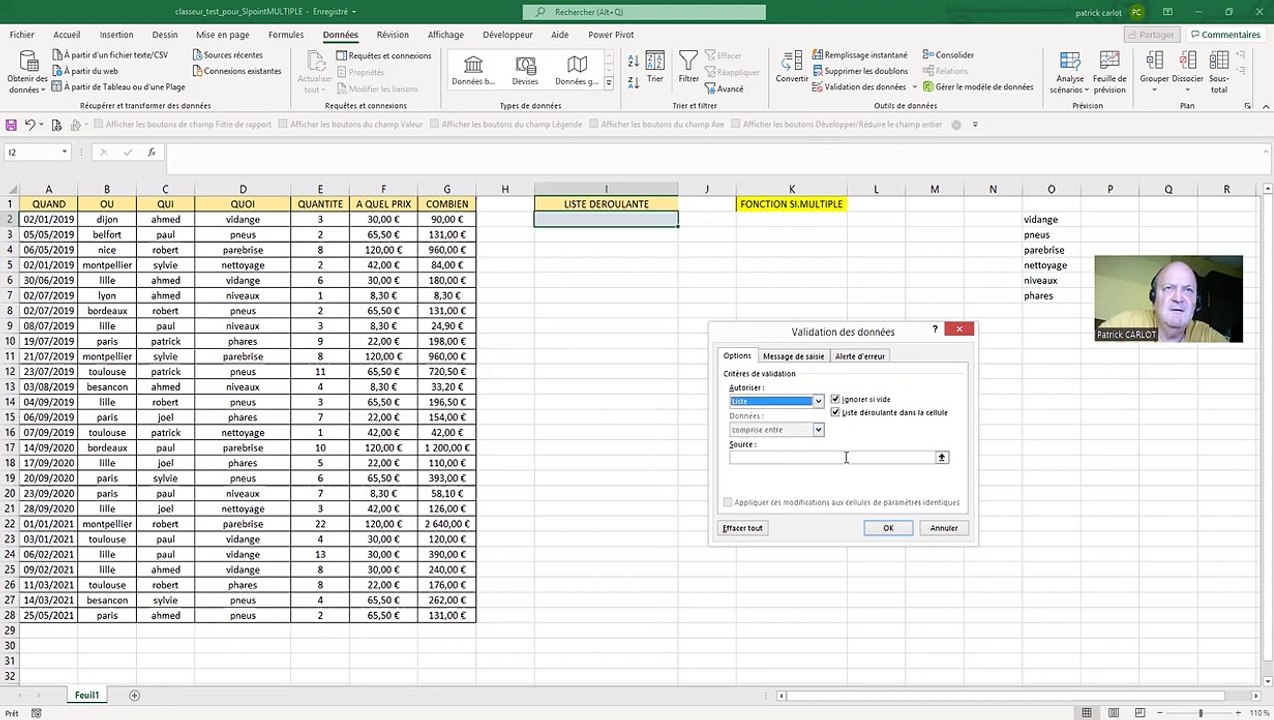This screenshot has width=1274, height=720.
Task: Open the Name Box dropdown arrow
Action: tap(64, 152)
